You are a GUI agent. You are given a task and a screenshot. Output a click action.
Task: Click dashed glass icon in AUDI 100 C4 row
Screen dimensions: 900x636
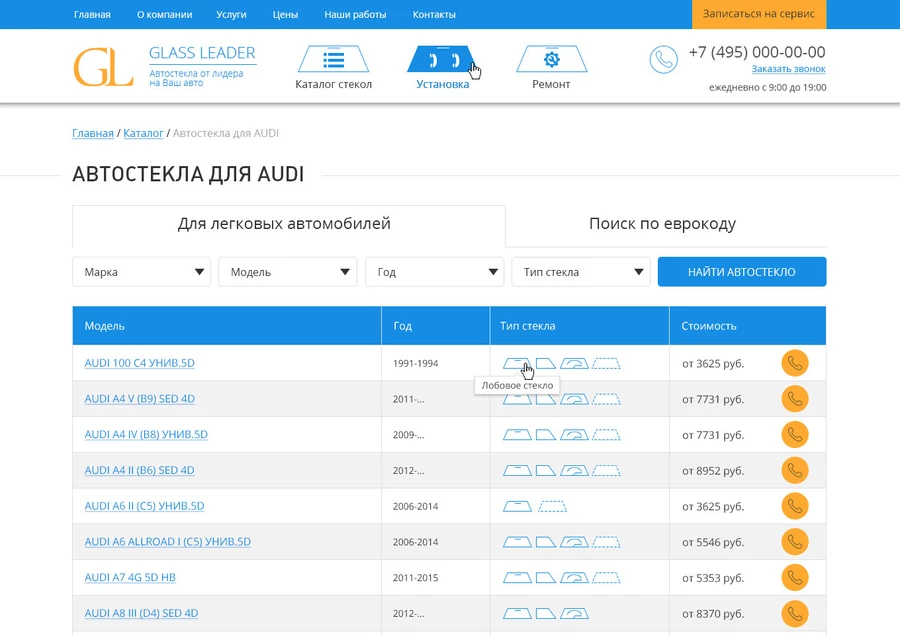pos(606,363)
